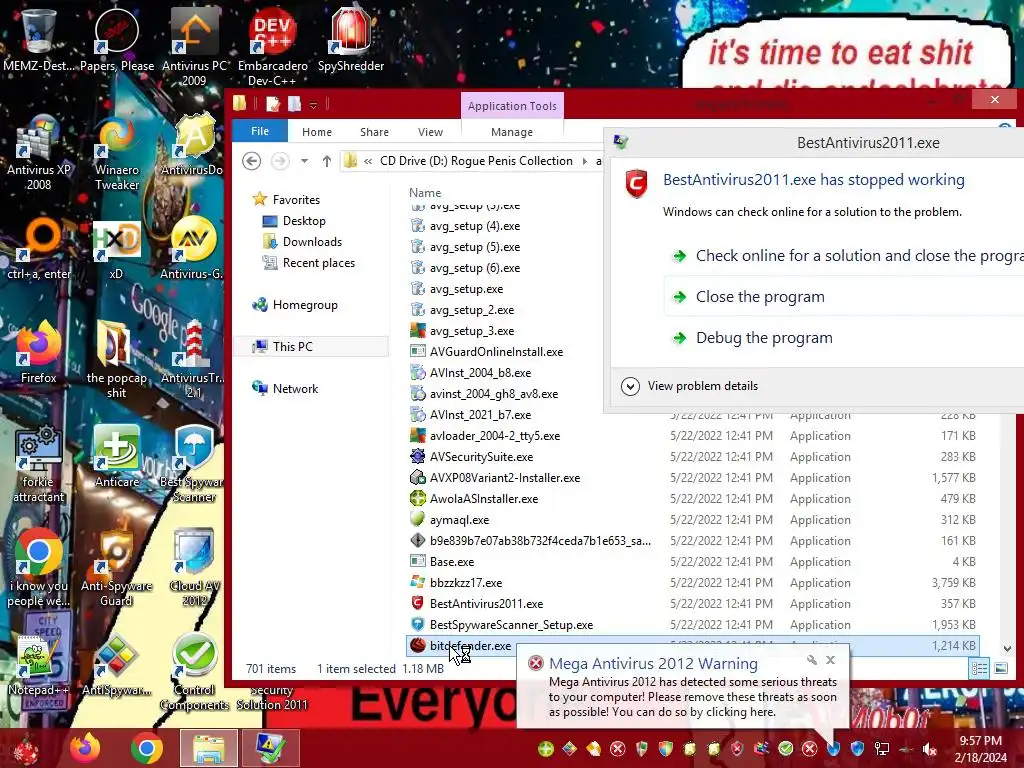Switch to the Home ribbon tab
Image resolution: width=1024 pixels, height=768 pixels.
tap(317, 132)
